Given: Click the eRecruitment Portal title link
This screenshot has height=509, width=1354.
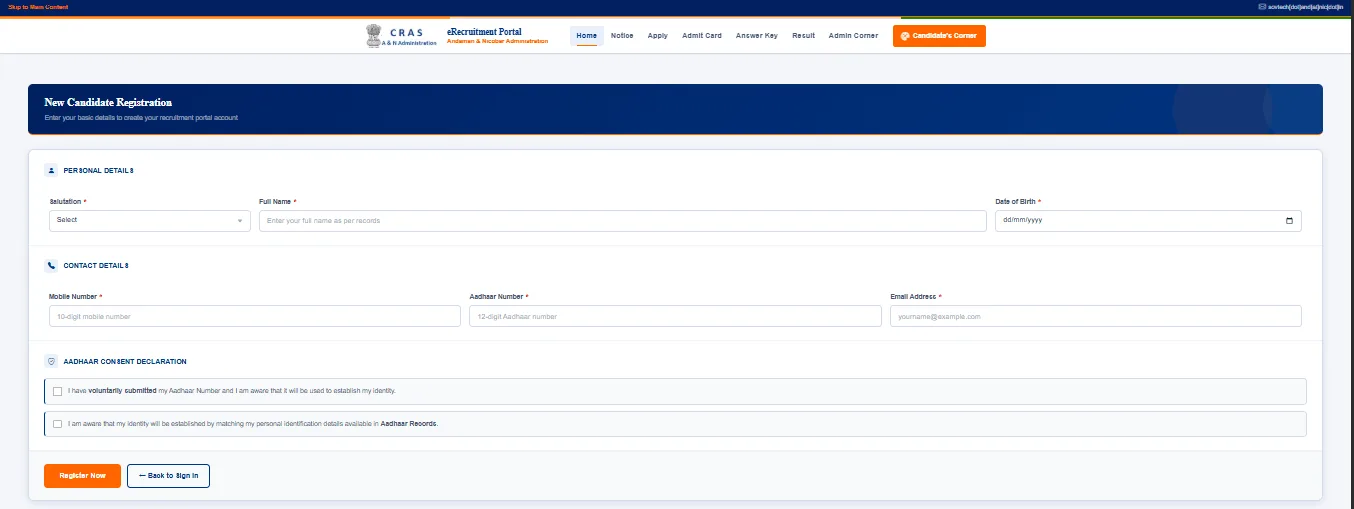Looking at the screenshot, I should tap(484, 32).
